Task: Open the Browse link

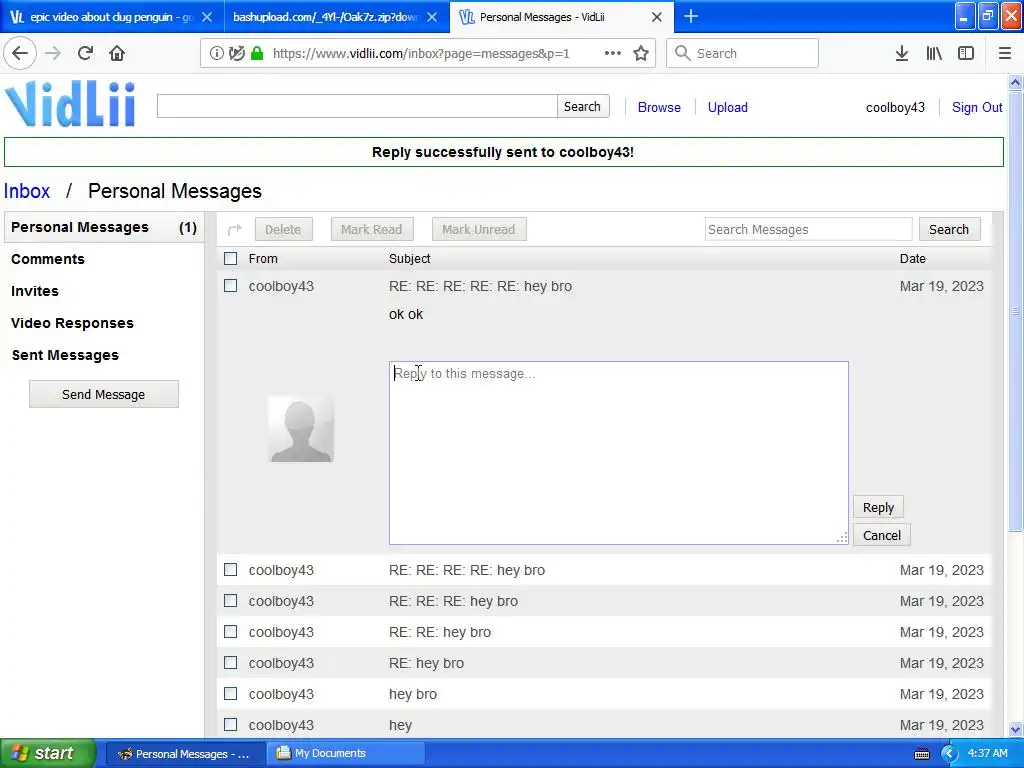Action: [x=659, y=107]
